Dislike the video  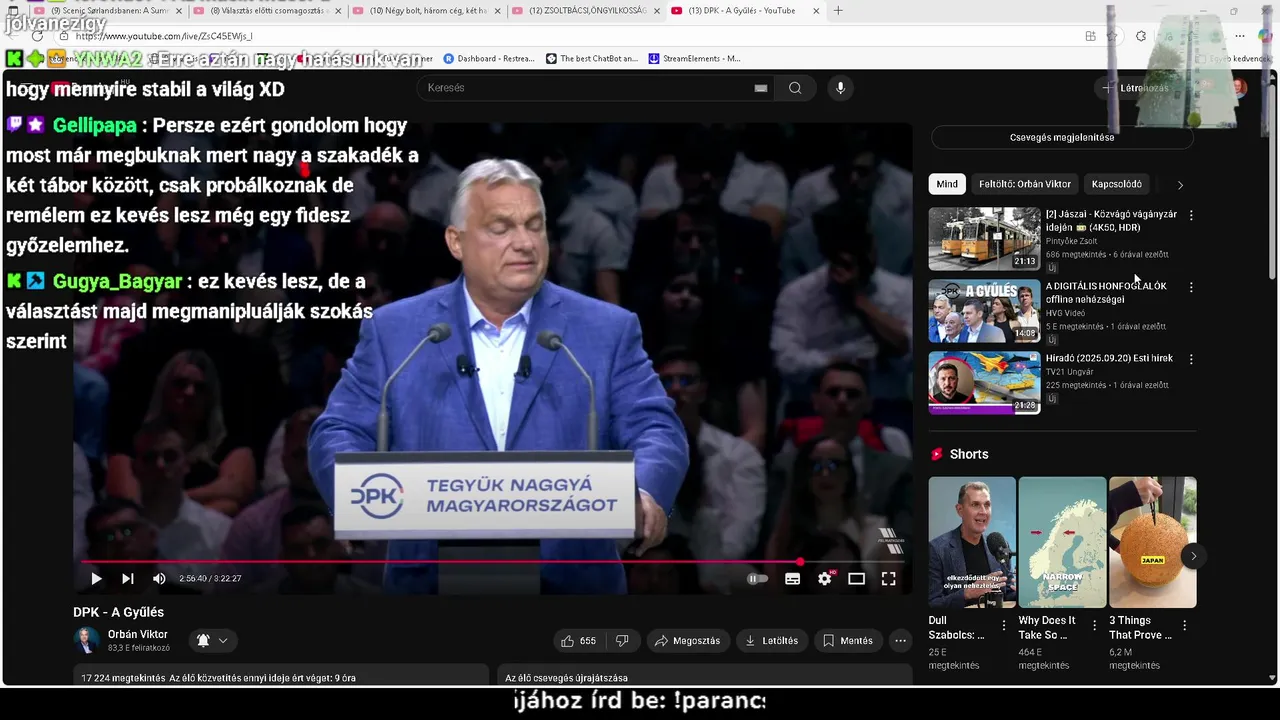(x=622, y=641)
